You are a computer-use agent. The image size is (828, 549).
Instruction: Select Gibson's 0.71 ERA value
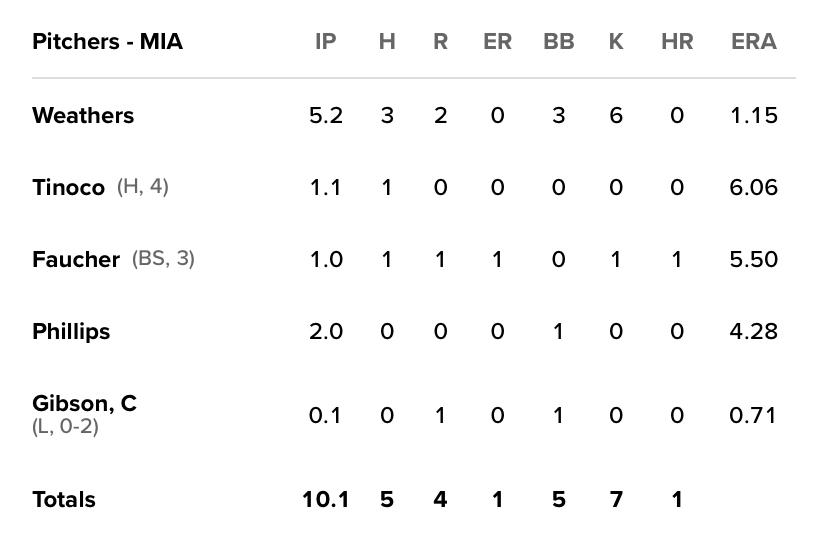tap(753, 415)
